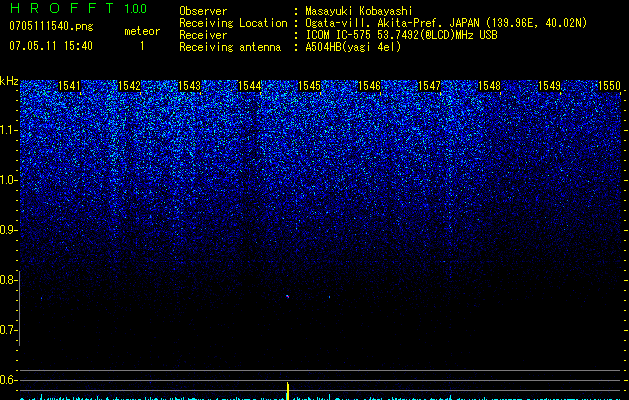Click the Observer label
629x400 pixels.
[203, 11]
